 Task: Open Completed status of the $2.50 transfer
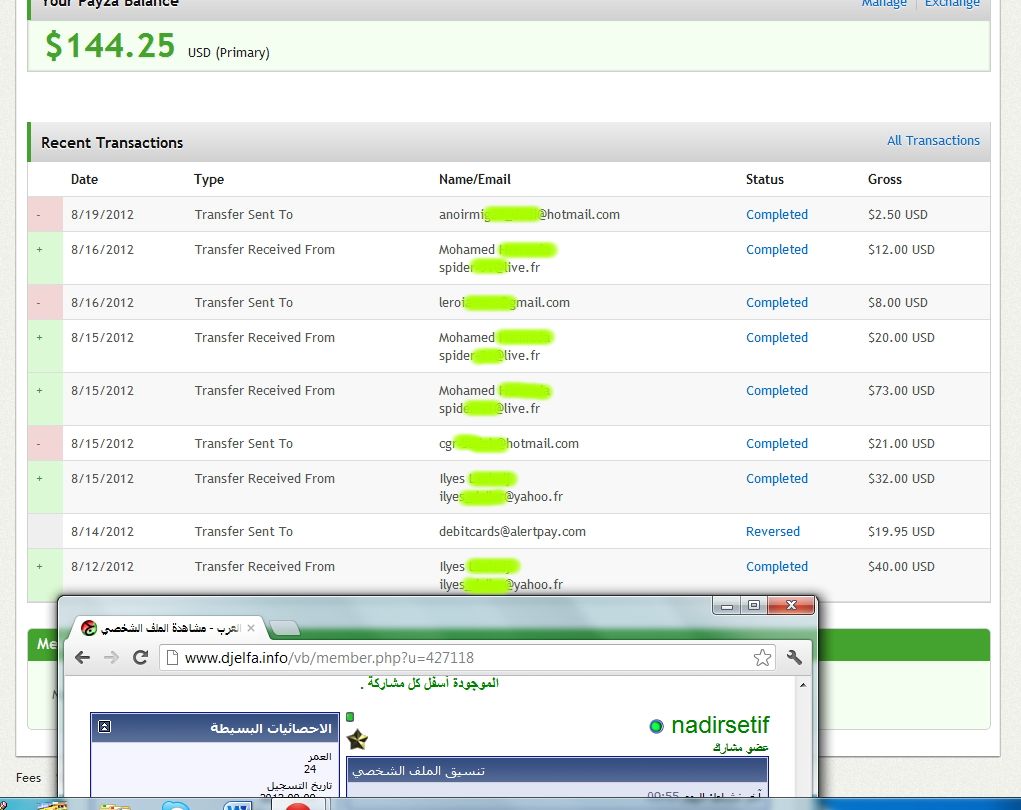click(777, 214)
